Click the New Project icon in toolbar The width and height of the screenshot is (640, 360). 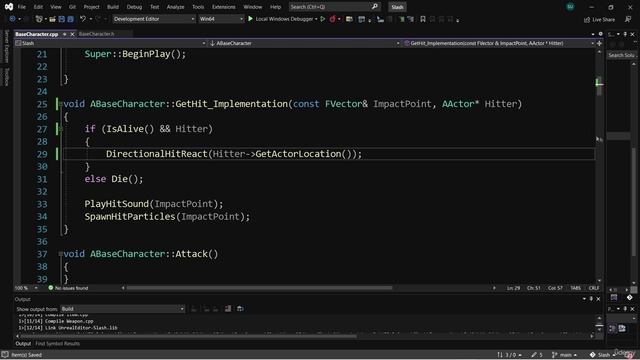pyautogui.click(x=39, y=19)
